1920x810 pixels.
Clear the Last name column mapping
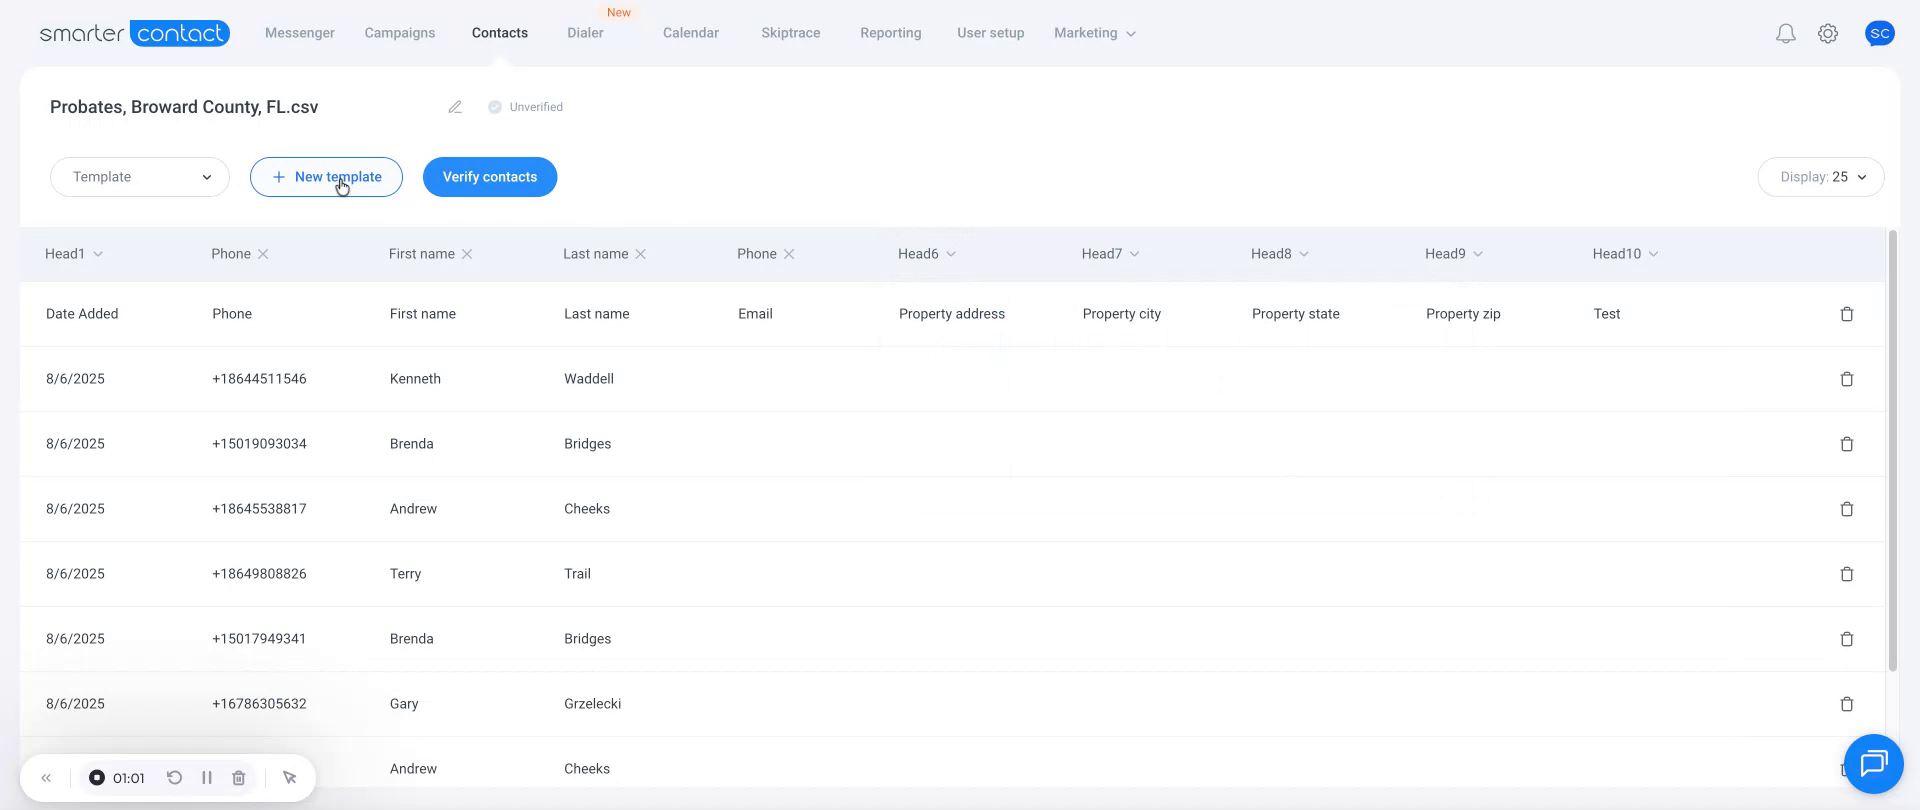pos(641,254)
